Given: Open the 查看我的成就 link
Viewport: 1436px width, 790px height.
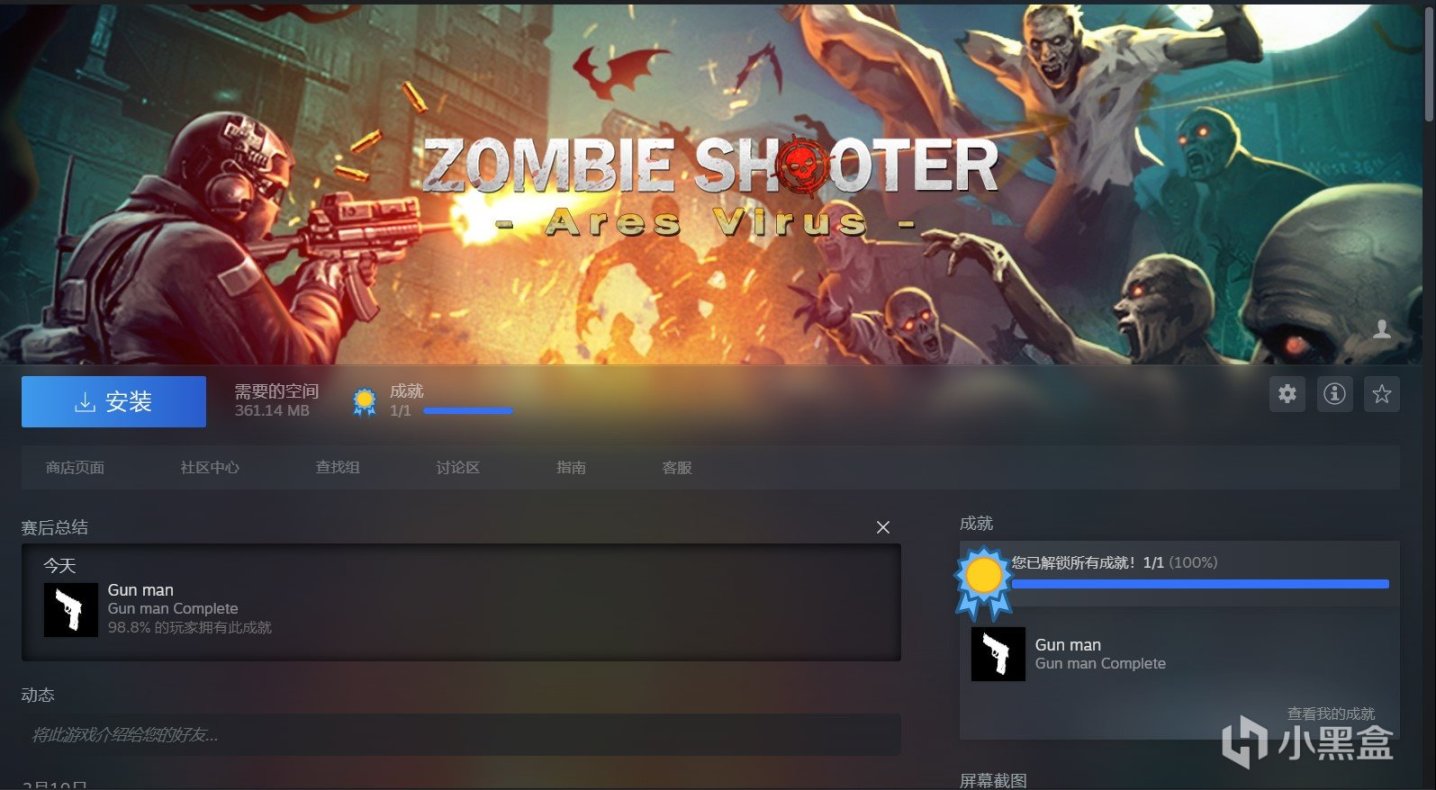Looking at the screenshot, I should [1331, 714].
